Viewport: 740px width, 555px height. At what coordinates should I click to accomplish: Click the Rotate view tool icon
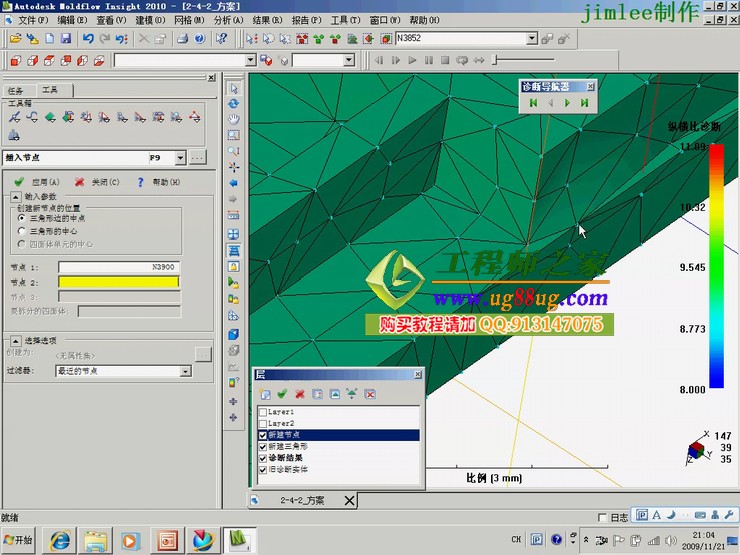pos(234,103)
